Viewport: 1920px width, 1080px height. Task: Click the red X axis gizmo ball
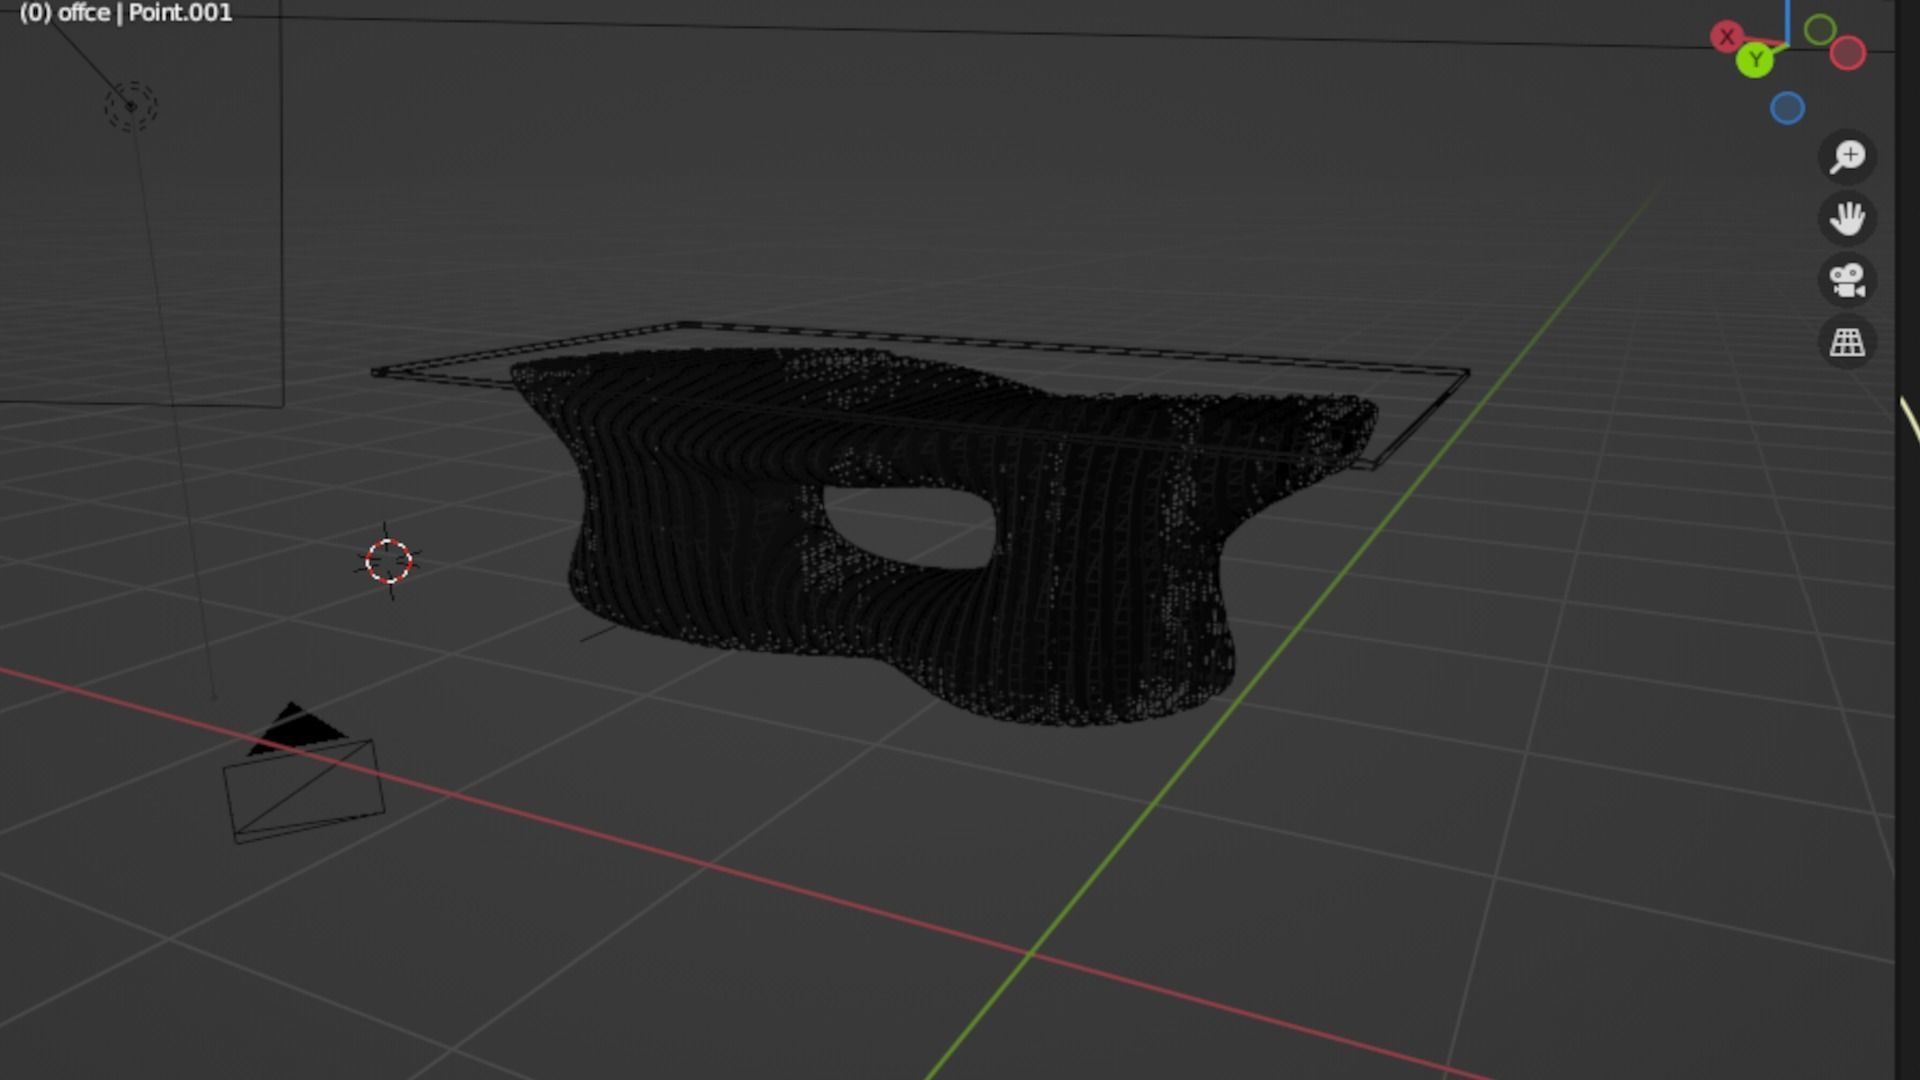coord(1726,37)
